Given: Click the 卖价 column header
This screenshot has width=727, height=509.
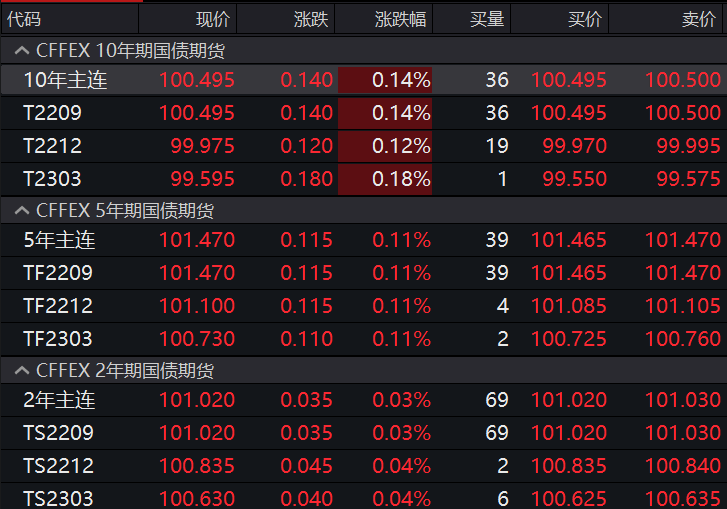Looking at the screenshot, I should 698,18.
